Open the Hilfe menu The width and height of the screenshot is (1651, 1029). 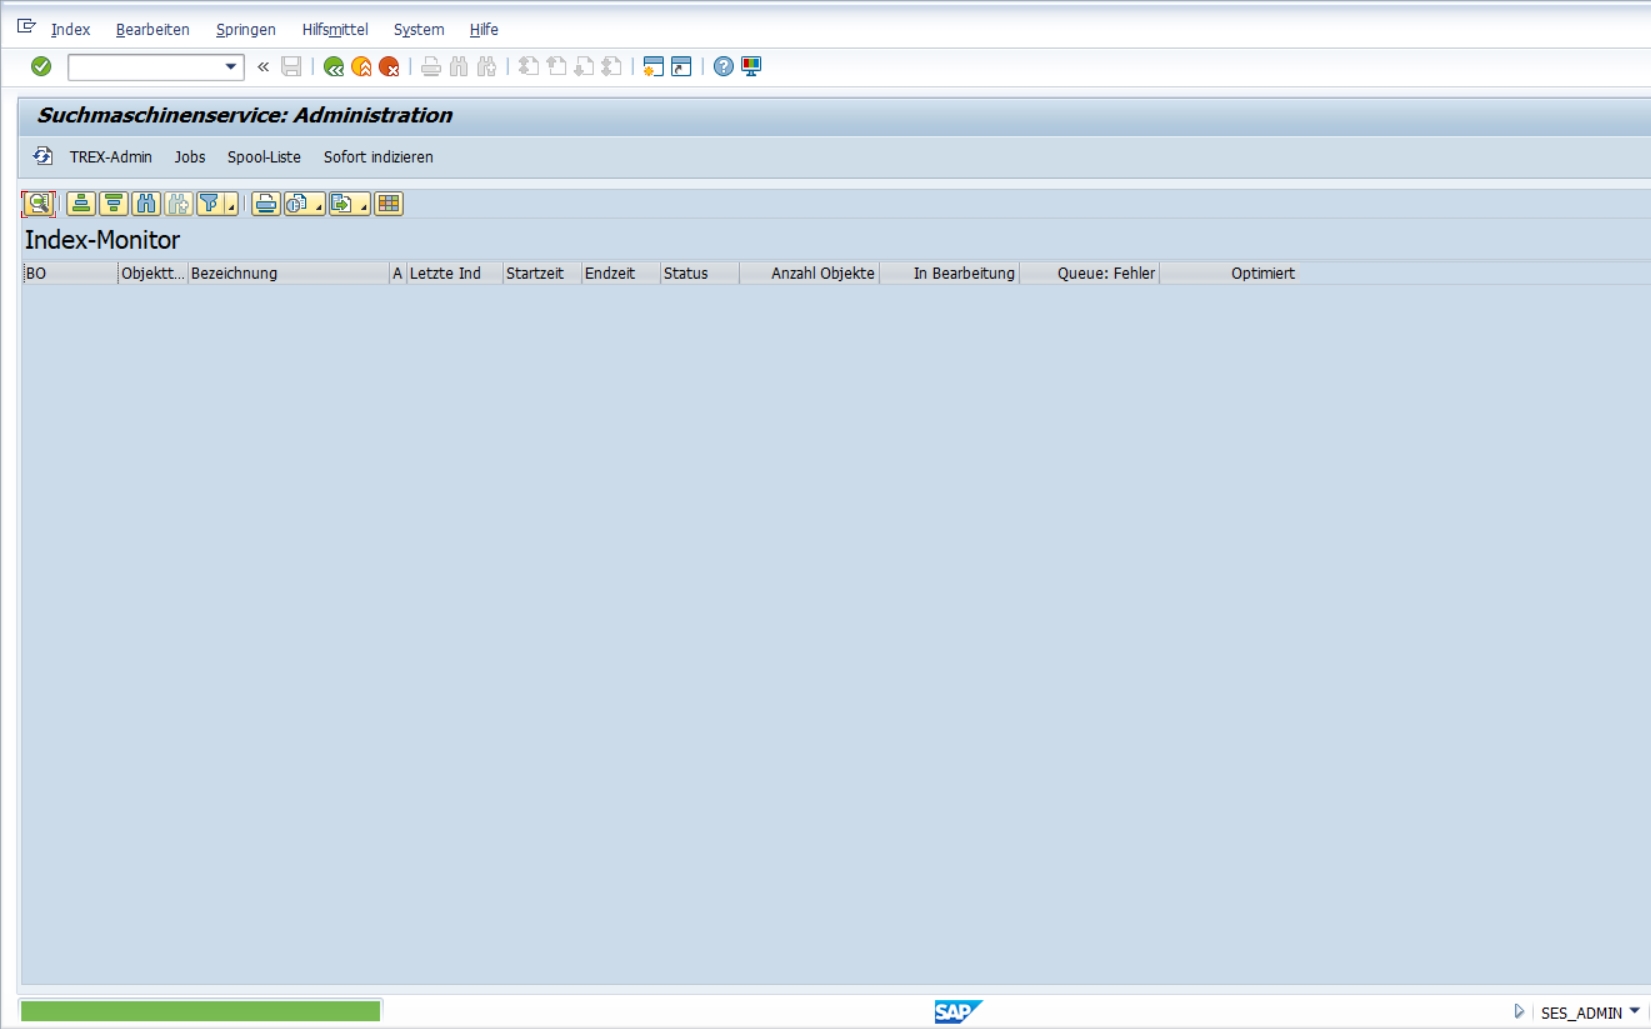[x=484, y=30]
